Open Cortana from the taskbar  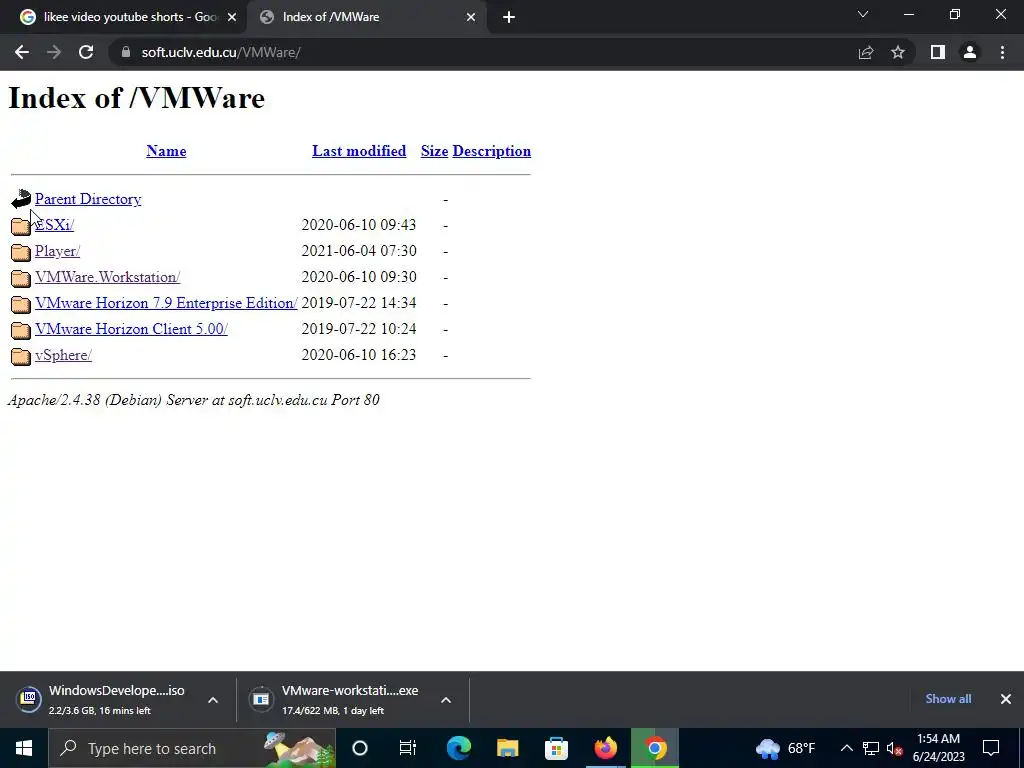[360, 748]
